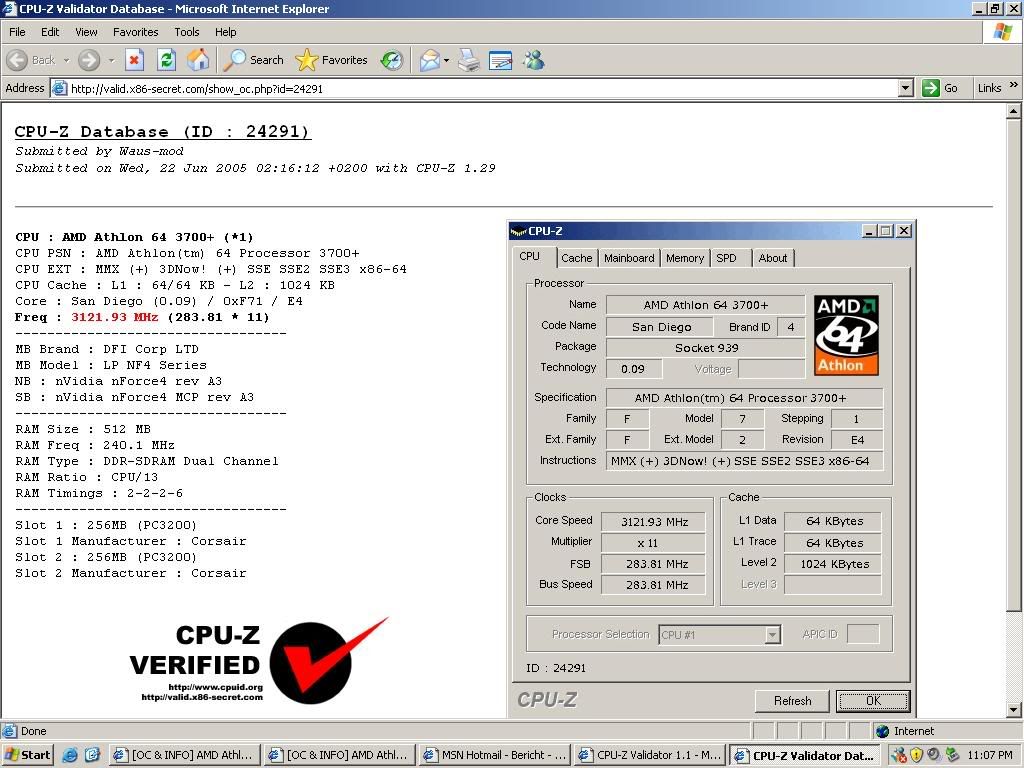Image resolution: width=1024 pixels, height=768 pixels.
Task: Click the Edit page toolbar icon
Action: pyautogui.click(x=500, y=60)
